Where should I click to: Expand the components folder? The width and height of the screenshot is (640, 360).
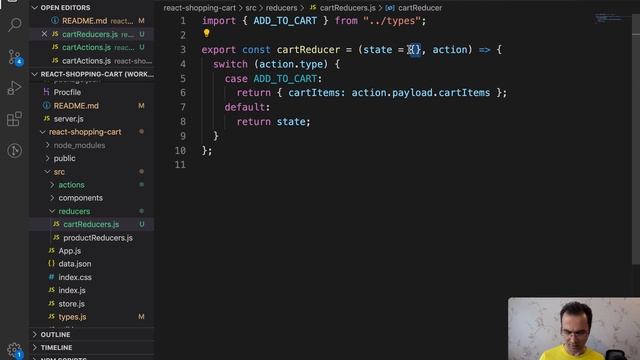(x=52, y=198)
